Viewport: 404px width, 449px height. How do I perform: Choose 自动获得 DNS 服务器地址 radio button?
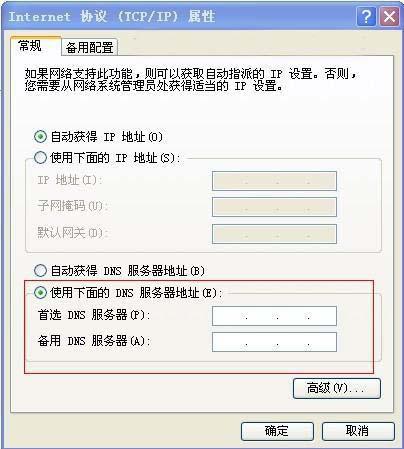(x=40, y=271)
